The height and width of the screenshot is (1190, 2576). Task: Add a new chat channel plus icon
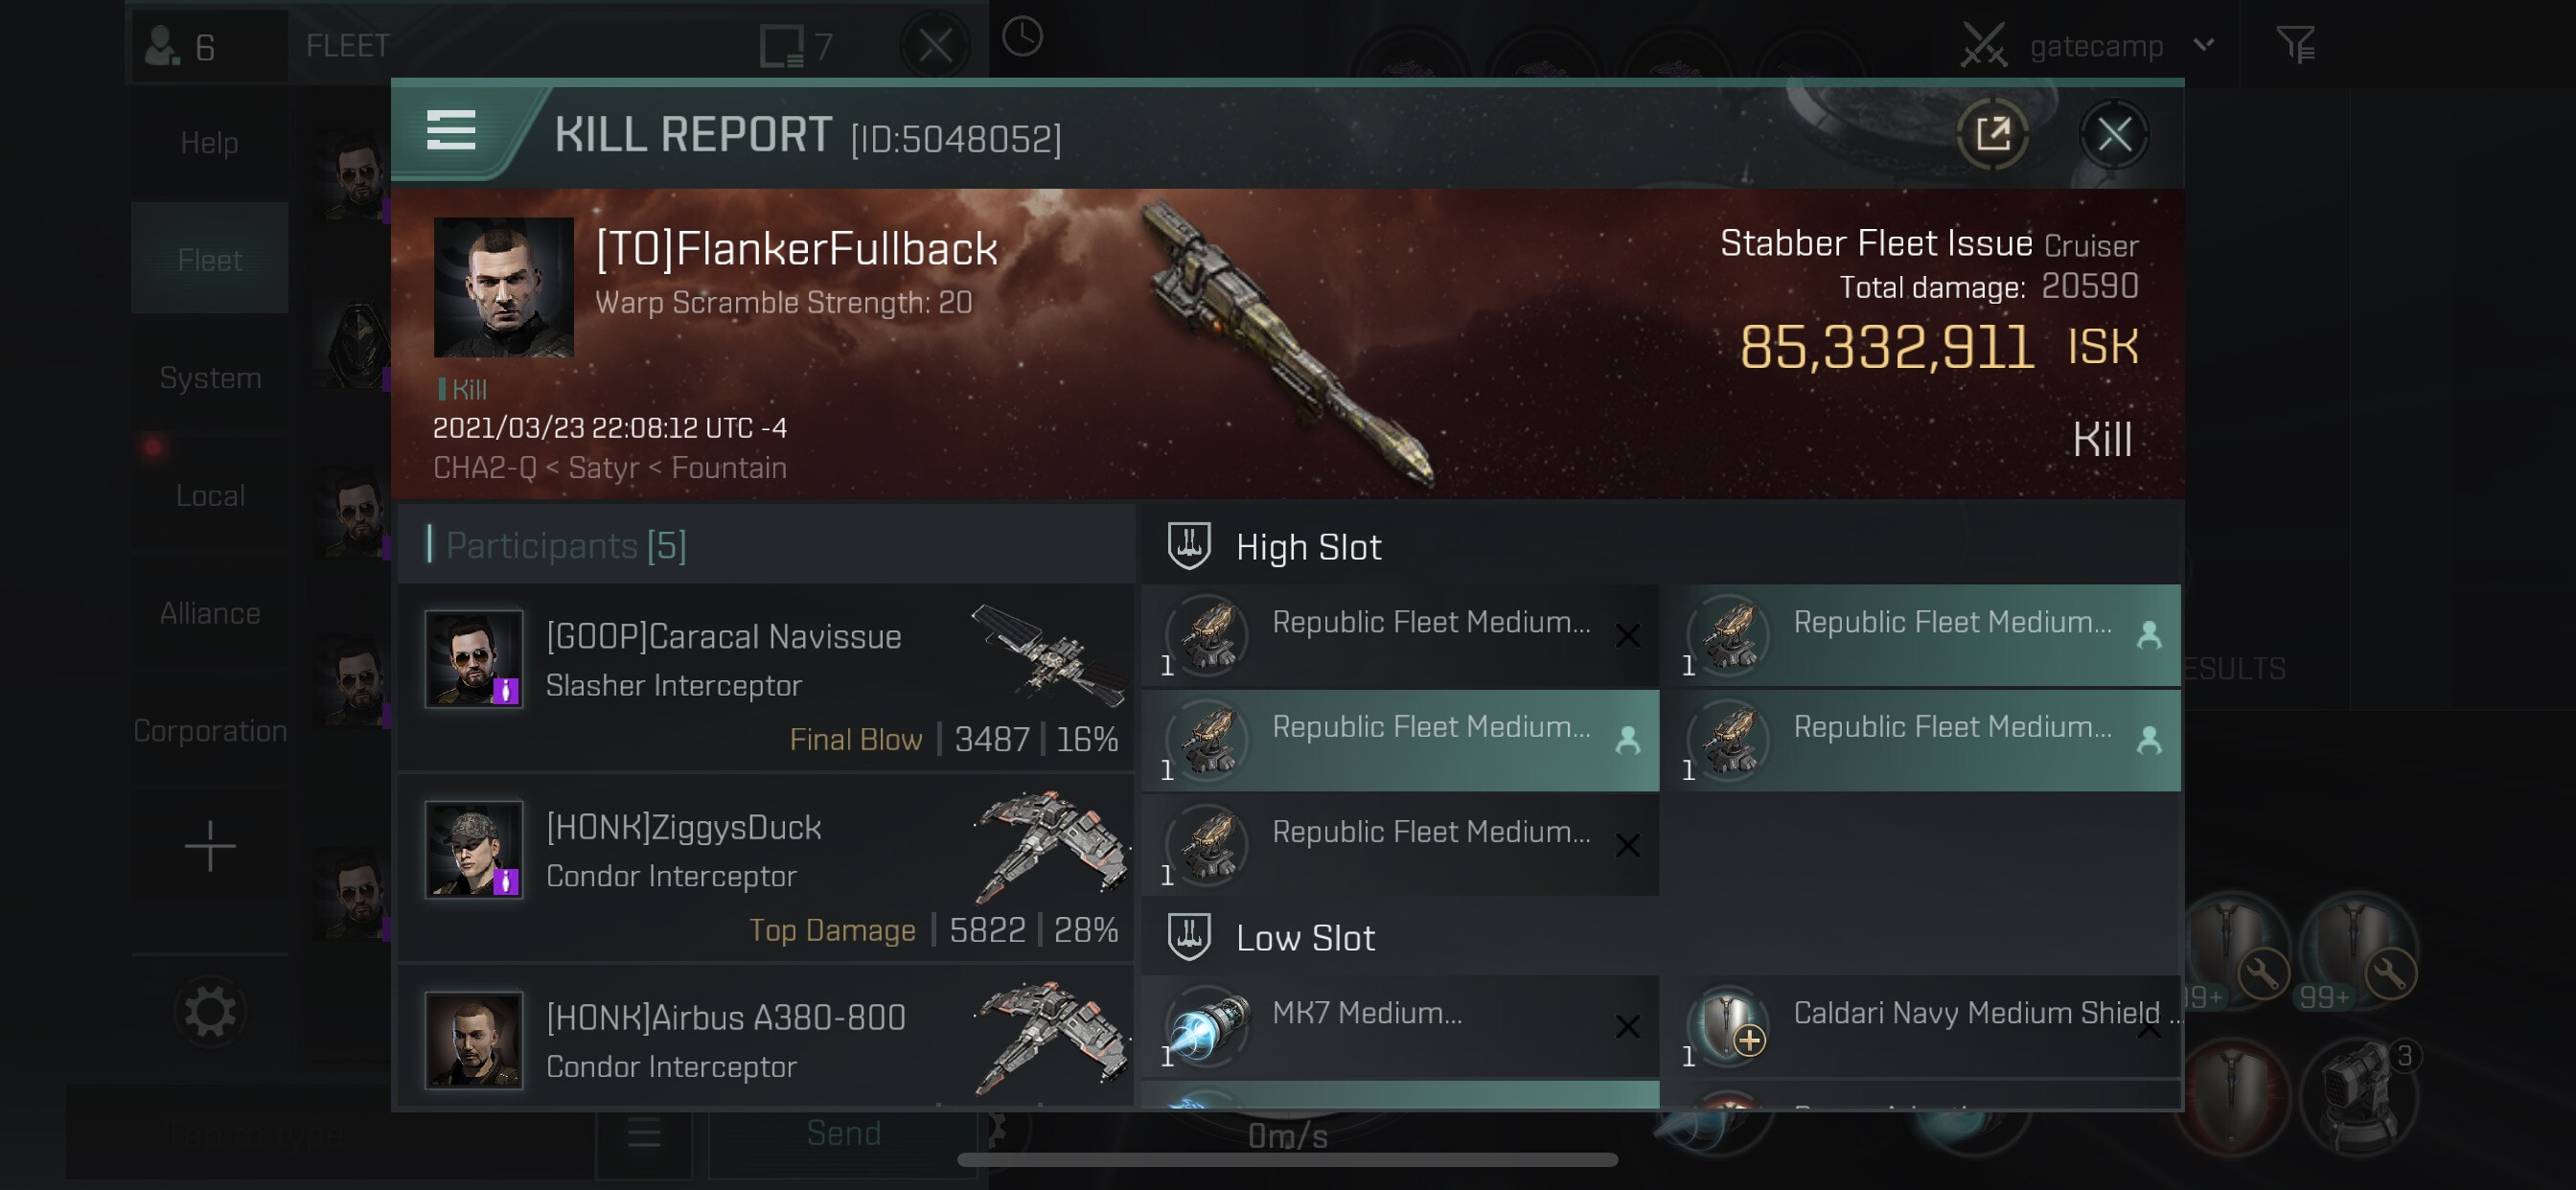point(210,846)
